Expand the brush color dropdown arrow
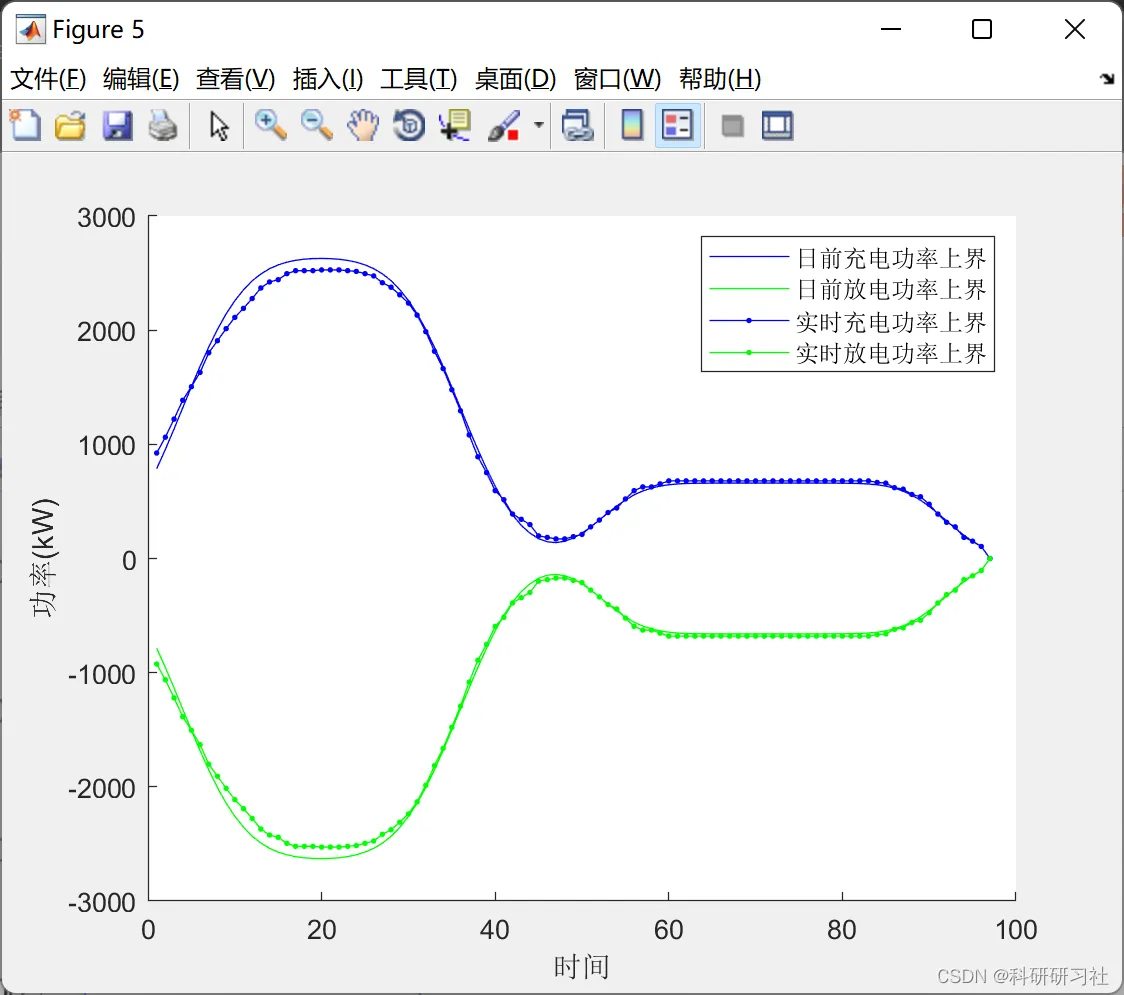Viewport: 1124px width, 995px height. pos(538,125)
